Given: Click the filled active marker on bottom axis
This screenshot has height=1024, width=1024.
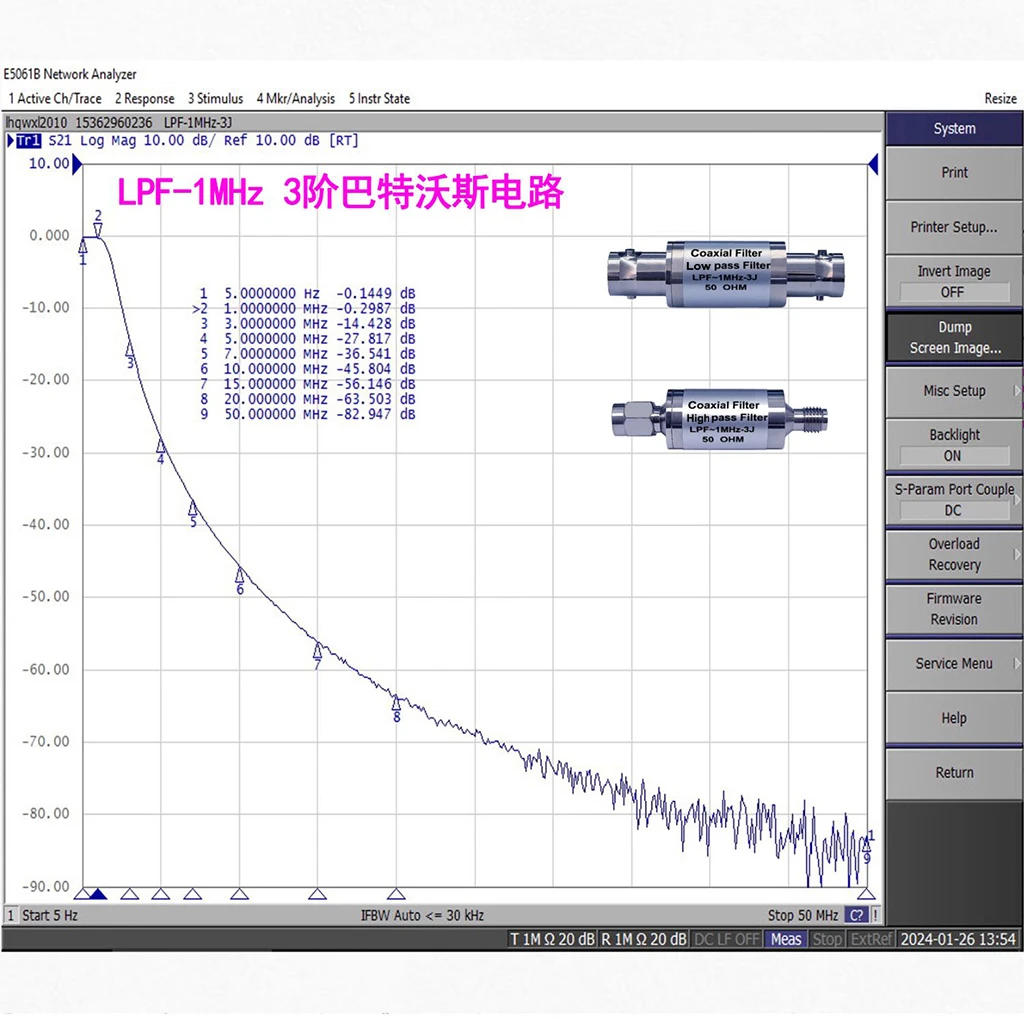Looking at the screenshot, I should click(x=98, y=894).
